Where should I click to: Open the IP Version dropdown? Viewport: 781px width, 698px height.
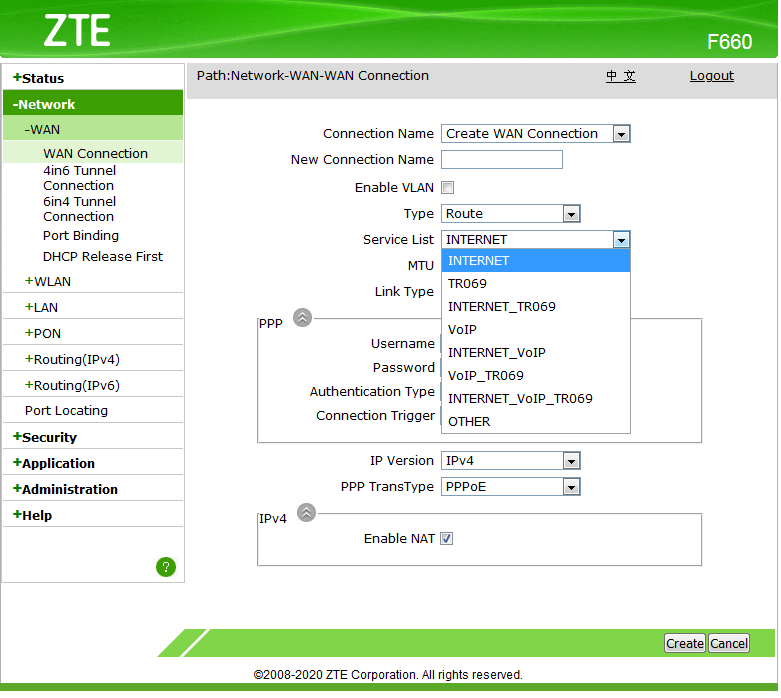click(x=511, y=461)
